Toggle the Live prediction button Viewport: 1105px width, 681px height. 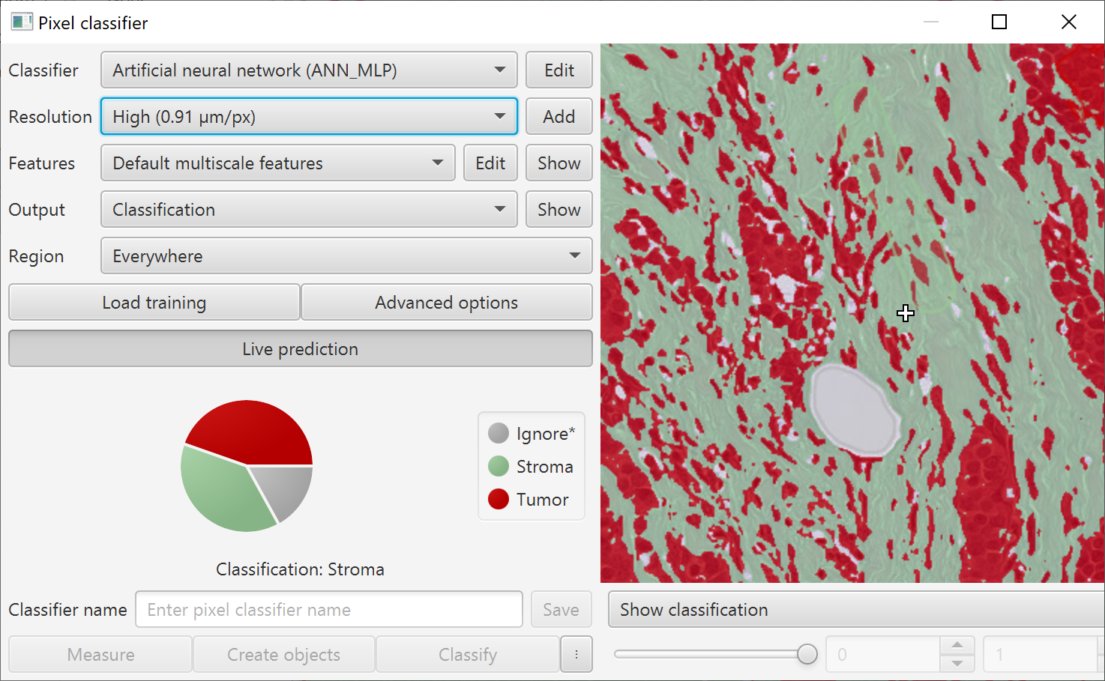300,349
